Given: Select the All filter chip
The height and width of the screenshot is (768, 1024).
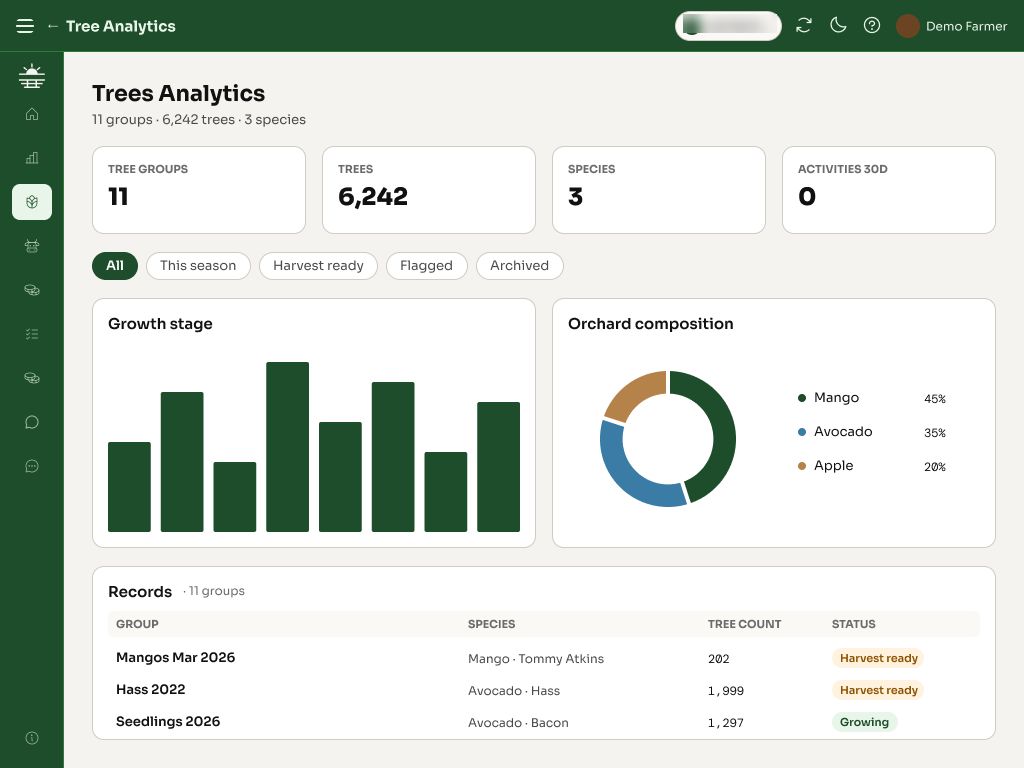Looking at the screenshot, I should (x=115, y=266).
